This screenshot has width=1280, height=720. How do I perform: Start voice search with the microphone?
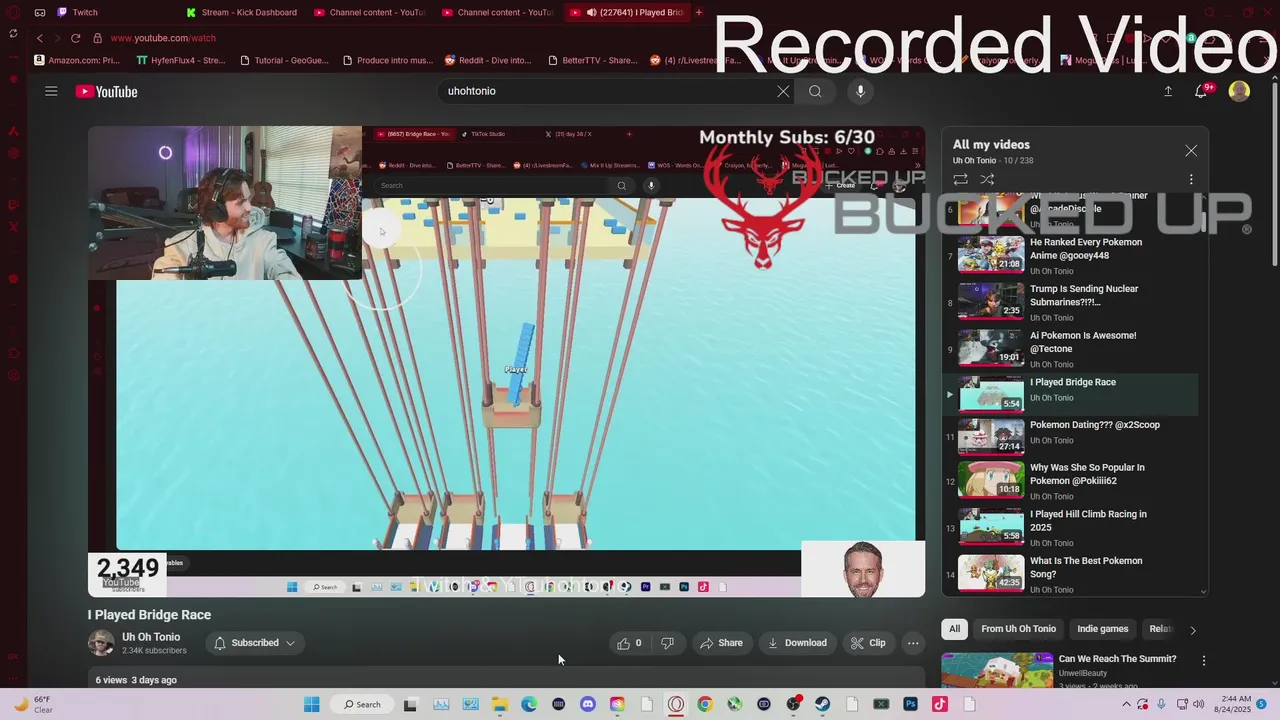point(860,91)
